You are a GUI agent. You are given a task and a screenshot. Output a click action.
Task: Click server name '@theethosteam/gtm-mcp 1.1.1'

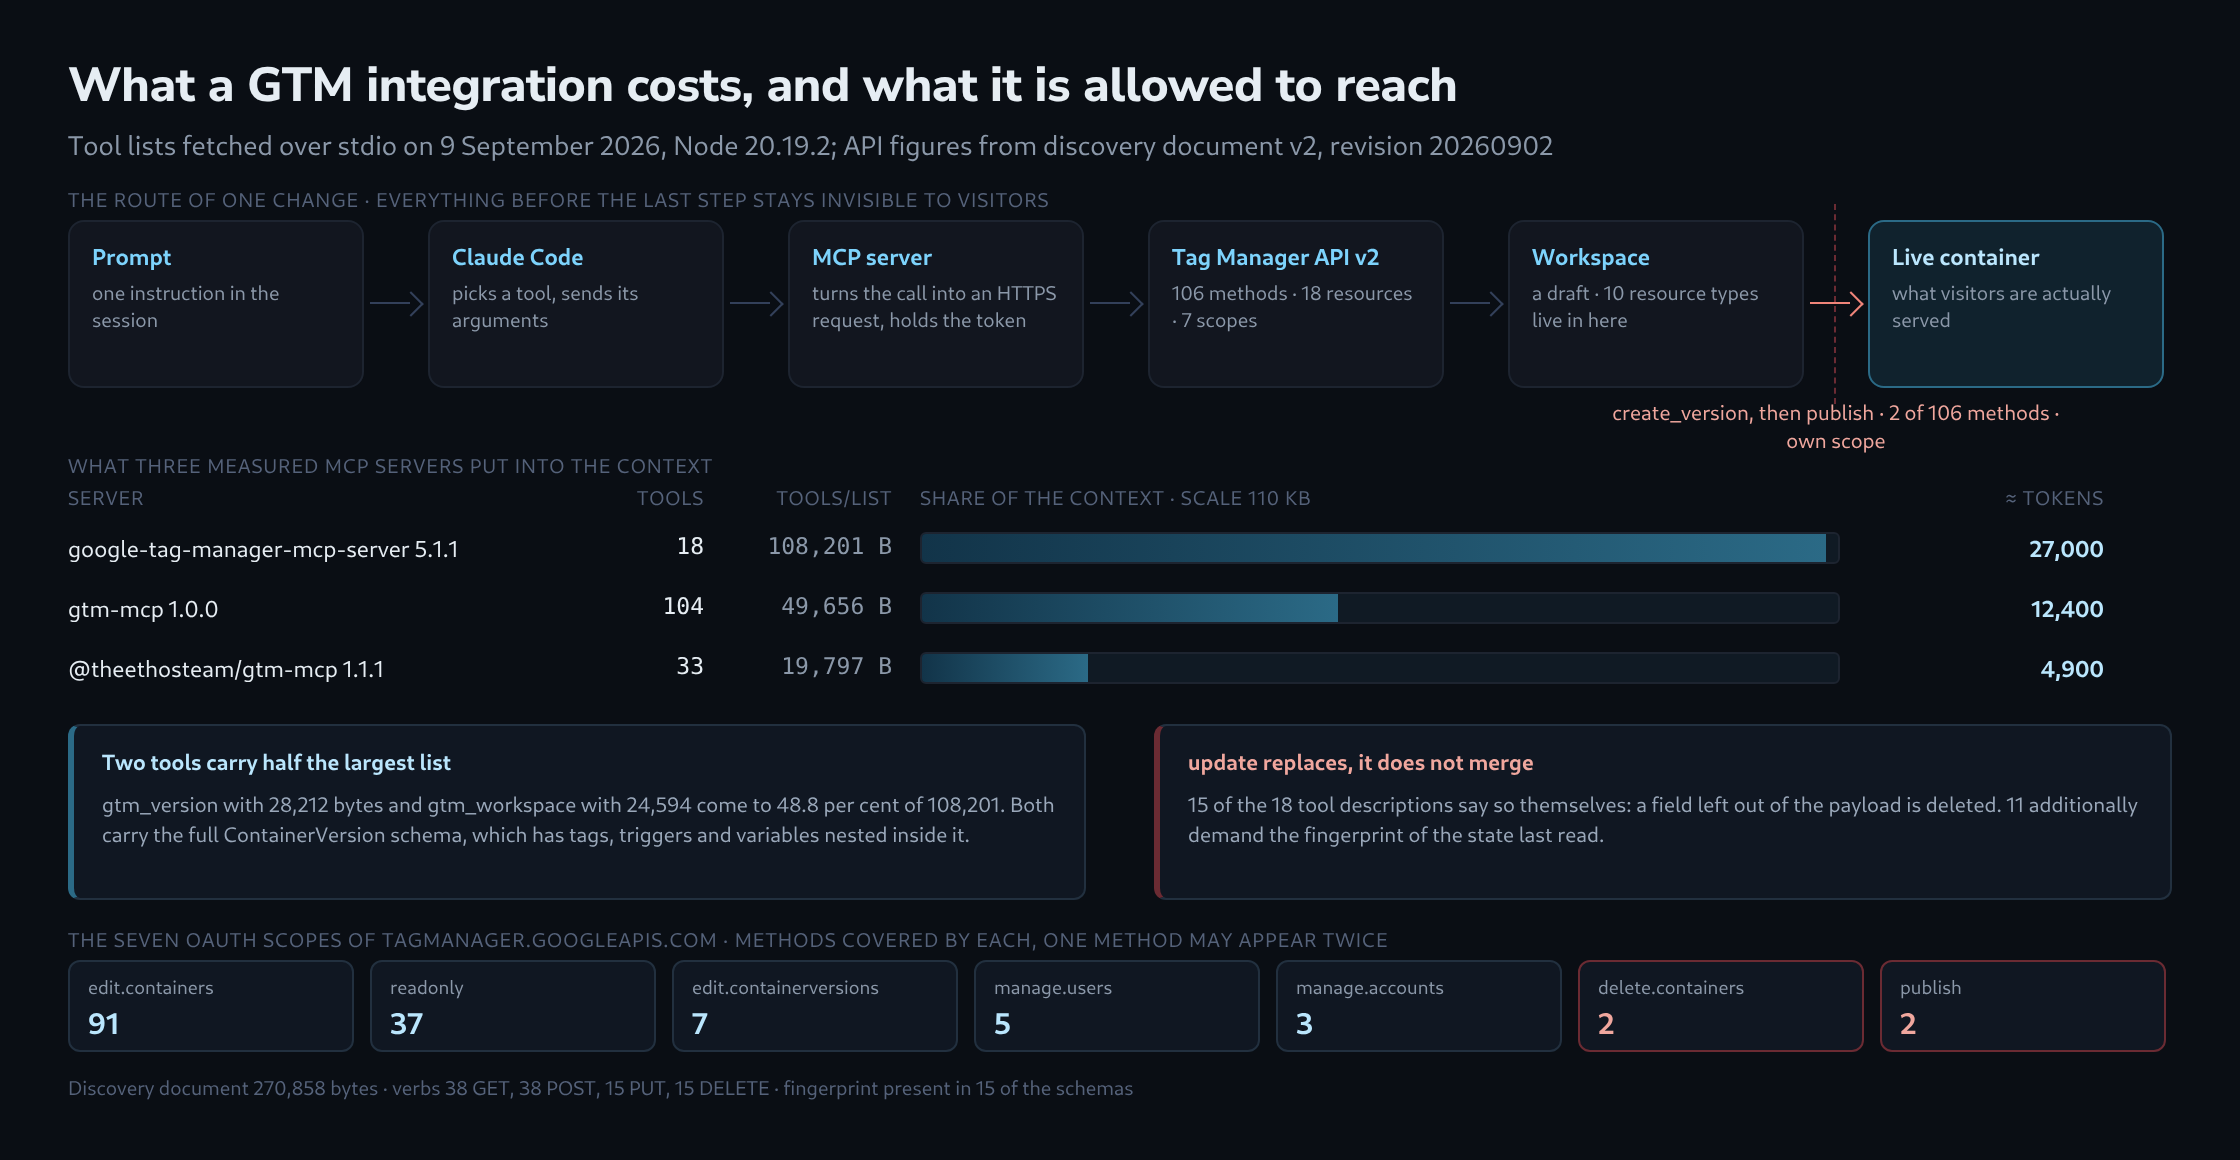point(226,669)
